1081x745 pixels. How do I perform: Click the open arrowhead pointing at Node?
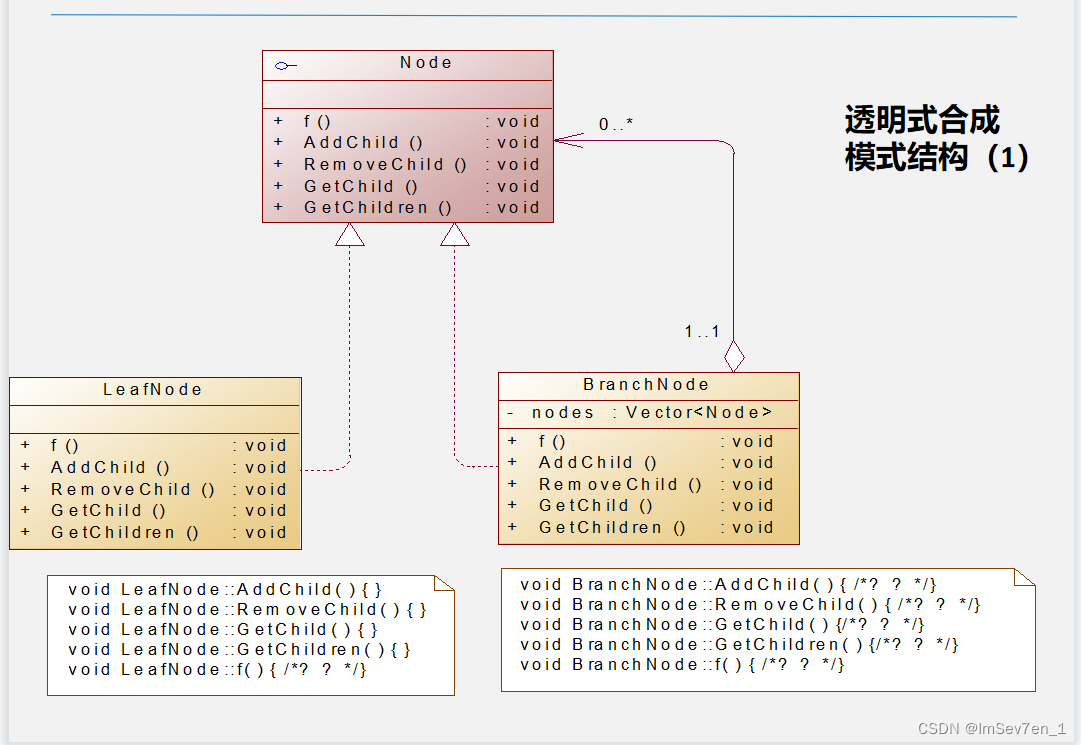569,141
